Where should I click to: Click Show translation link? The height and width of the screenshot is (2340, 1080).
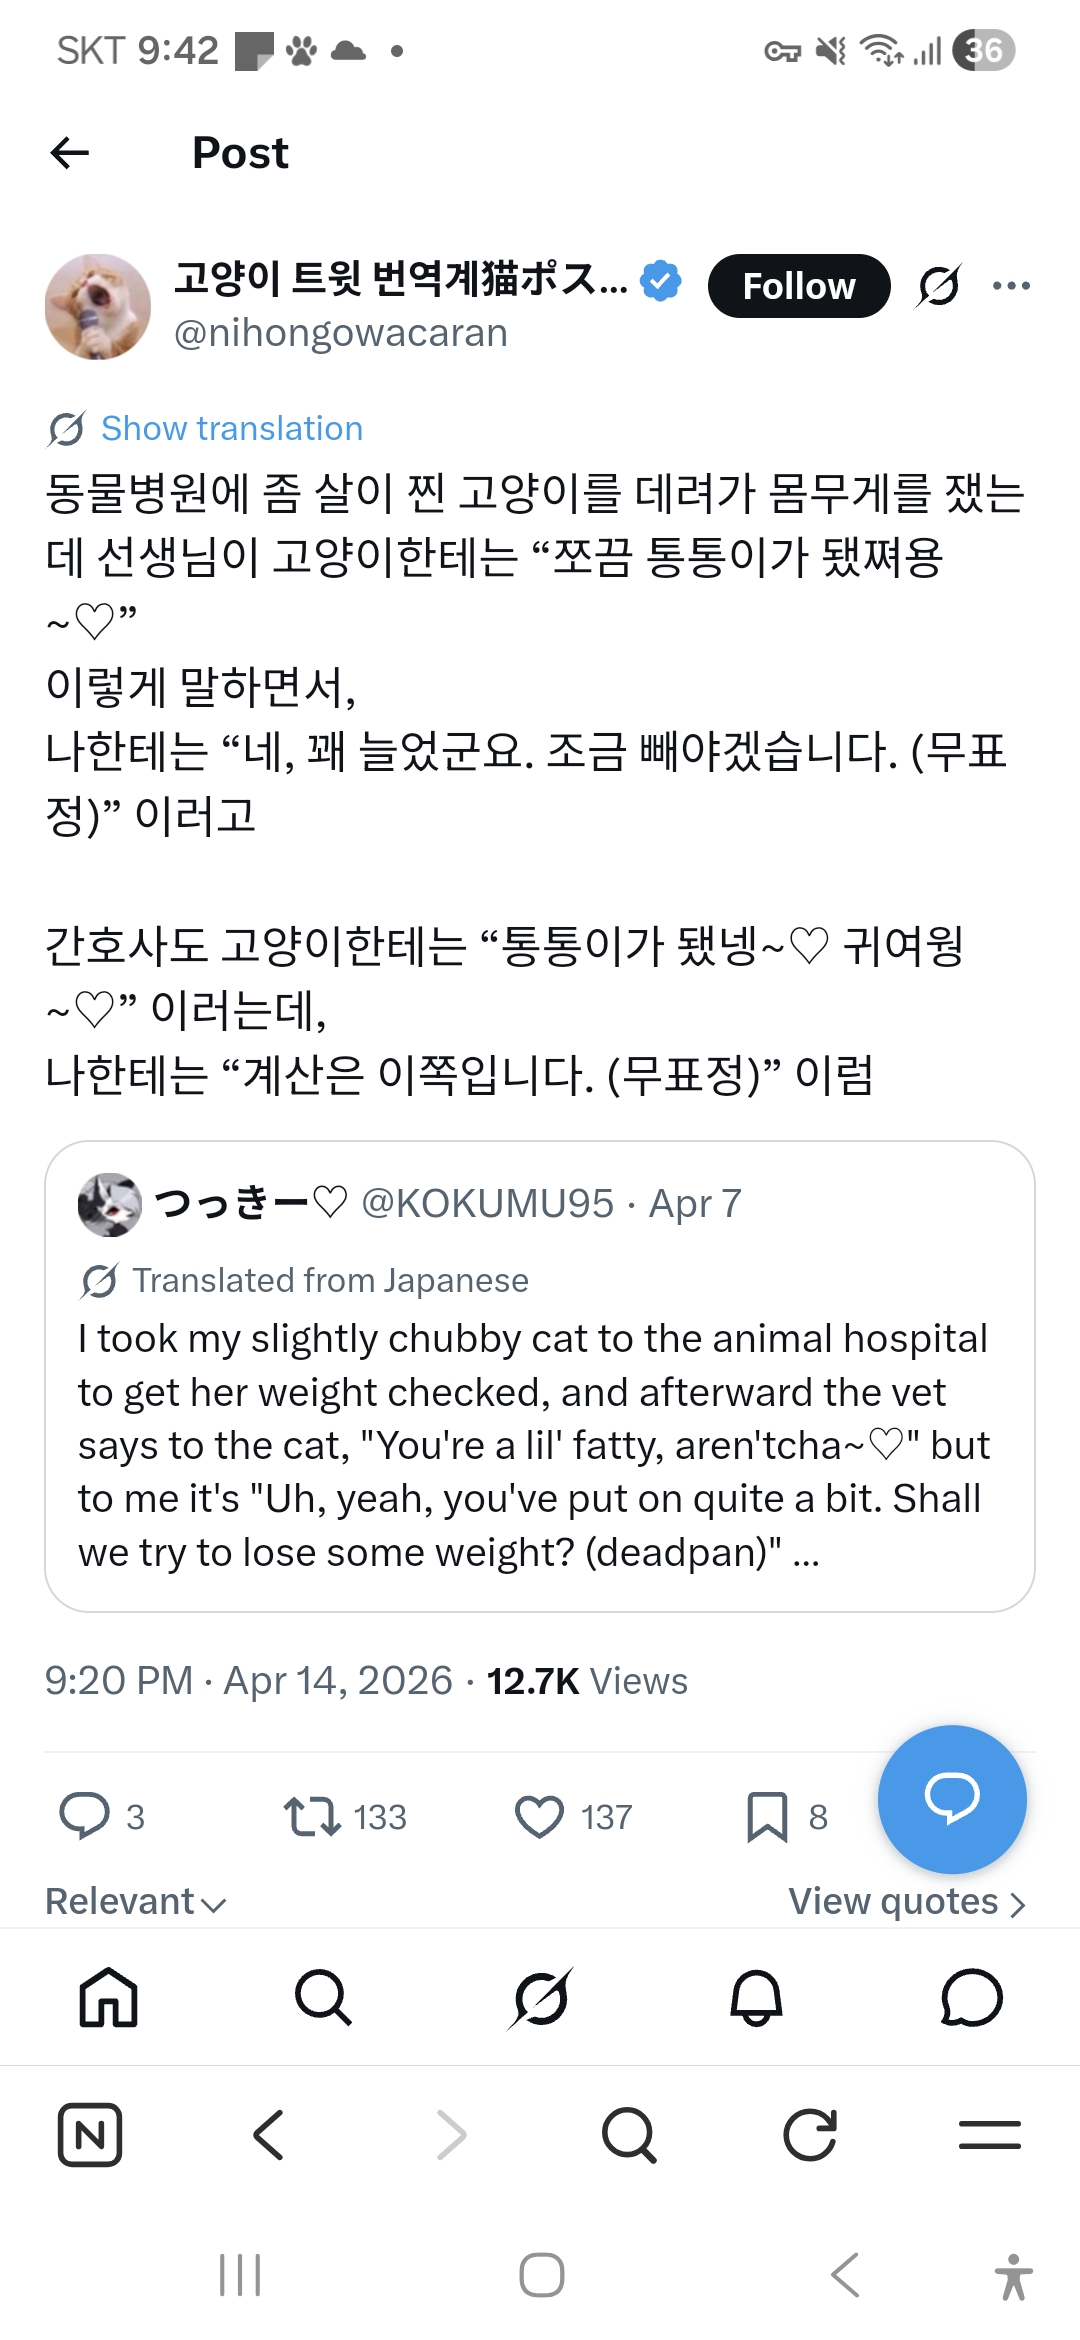[x=231, y=429]
